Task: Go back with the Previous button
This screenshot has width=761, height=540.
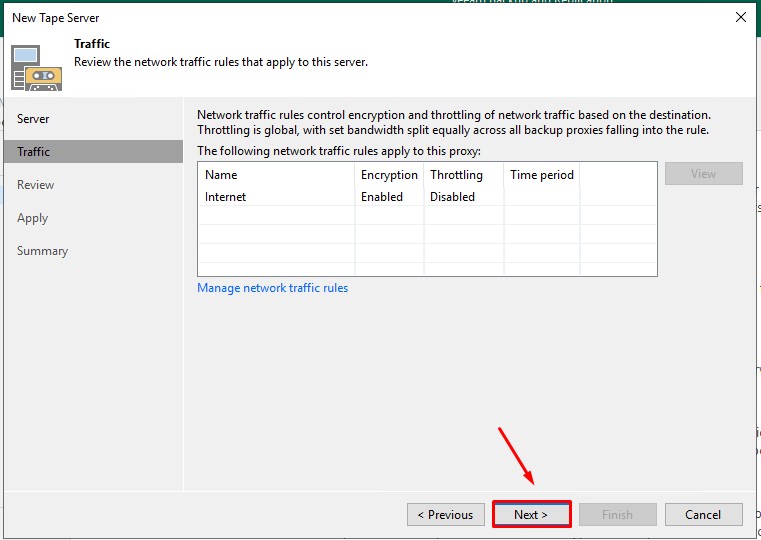Action: click(x=446, y=515)
